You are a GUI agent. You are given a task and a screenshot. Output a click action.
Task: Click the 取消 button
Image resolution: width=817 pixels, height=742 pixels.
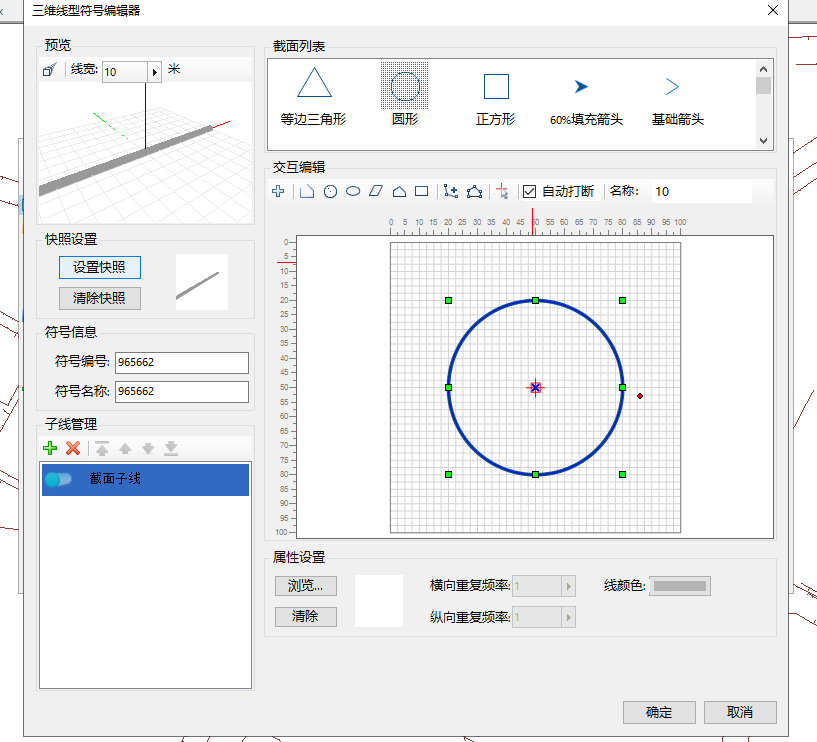(x=740, y=712)
